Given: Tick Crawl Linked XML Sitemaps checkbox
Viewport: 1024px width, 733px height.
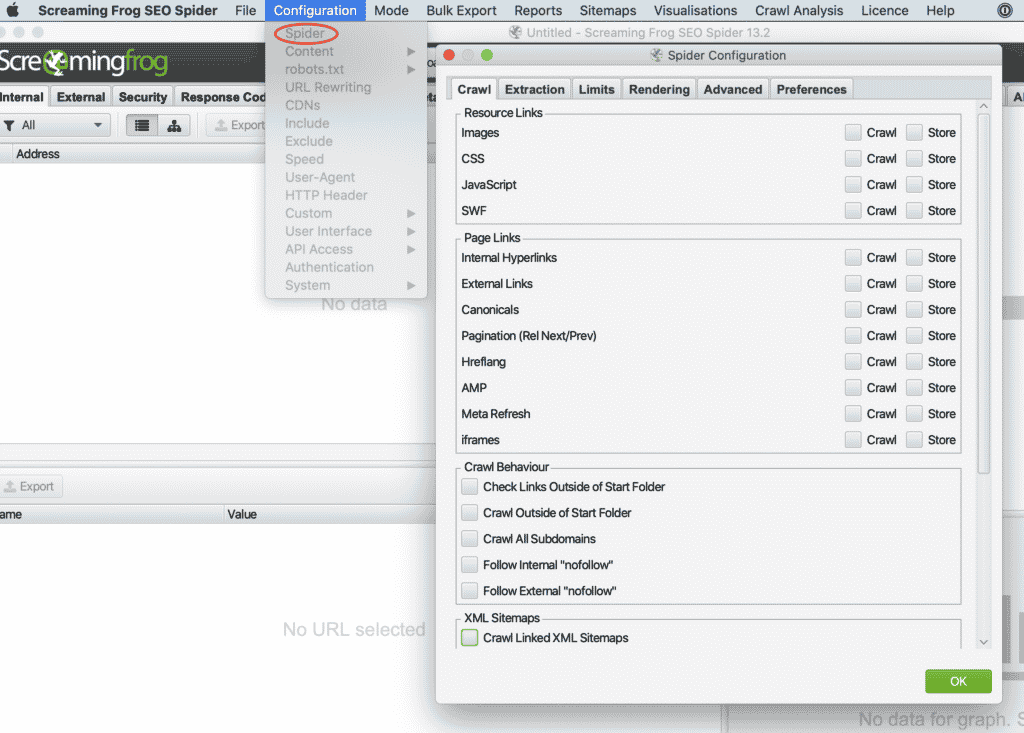Looking at the screenshot, I should tap(470, 638).
